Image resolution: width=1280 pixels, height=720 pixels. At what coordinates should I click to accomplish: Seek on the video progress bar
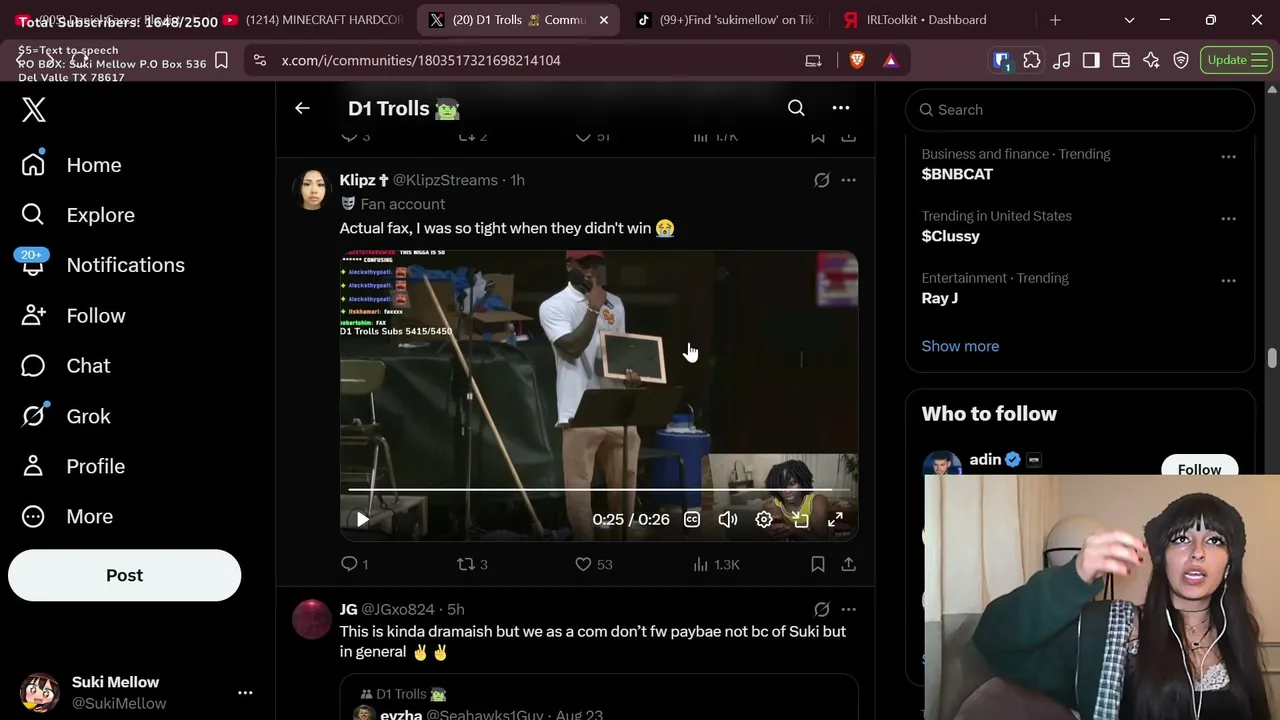point(599,490)
